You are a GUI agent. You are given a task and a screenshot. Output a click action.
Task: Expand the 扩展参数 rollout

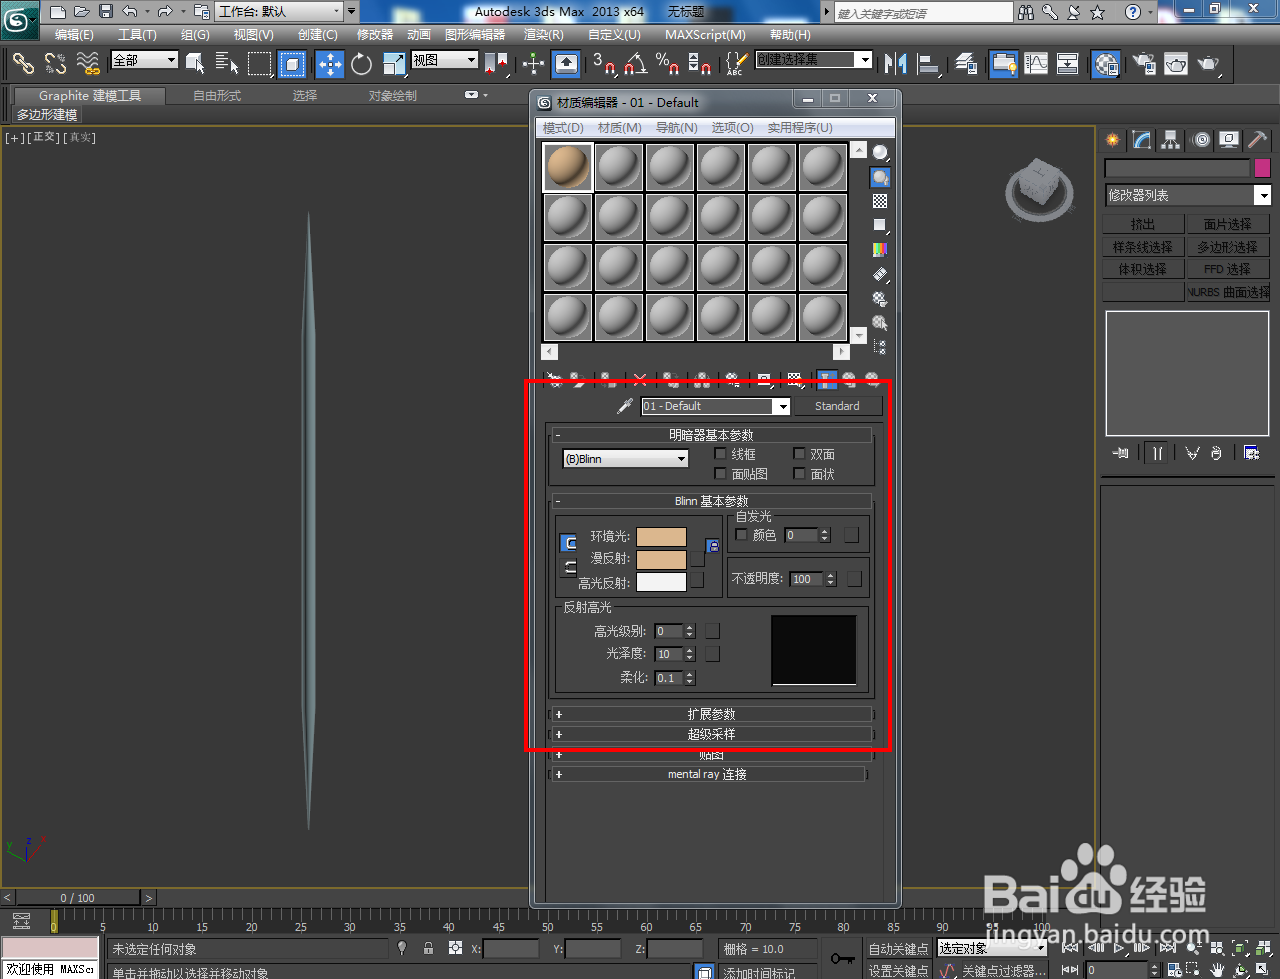point(712,713)
